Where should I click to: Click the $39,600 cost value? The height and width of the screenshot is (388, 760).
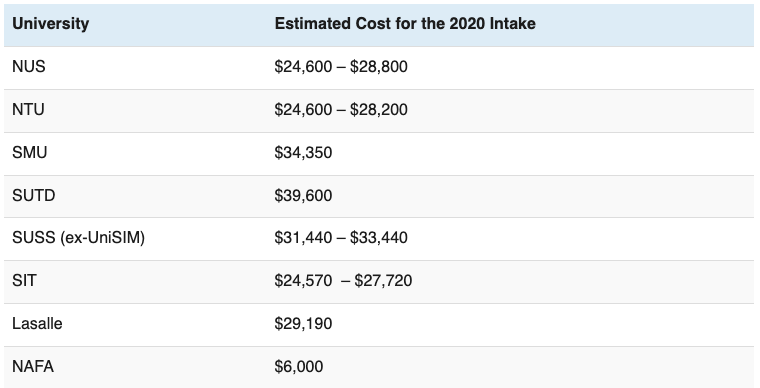303,196
